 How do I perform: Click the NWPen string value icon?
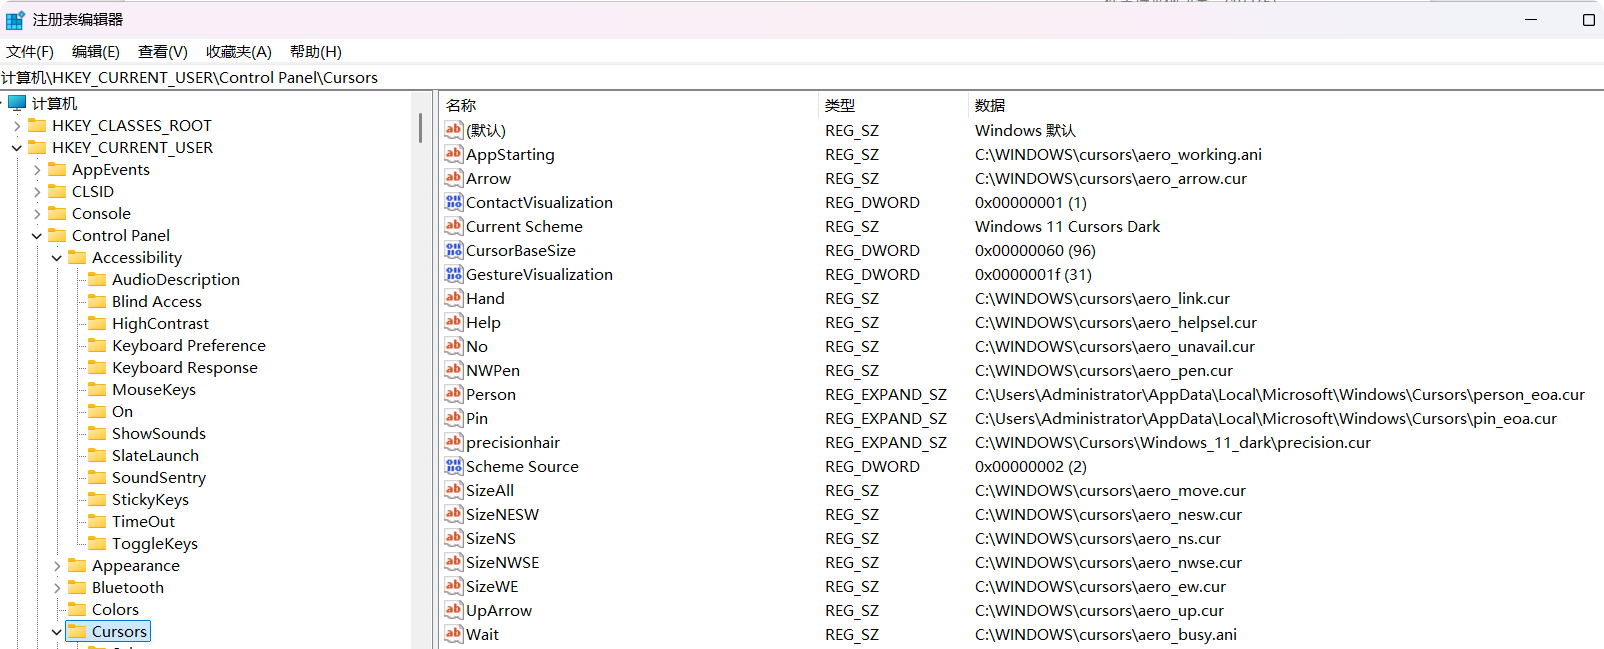point(454,370)
